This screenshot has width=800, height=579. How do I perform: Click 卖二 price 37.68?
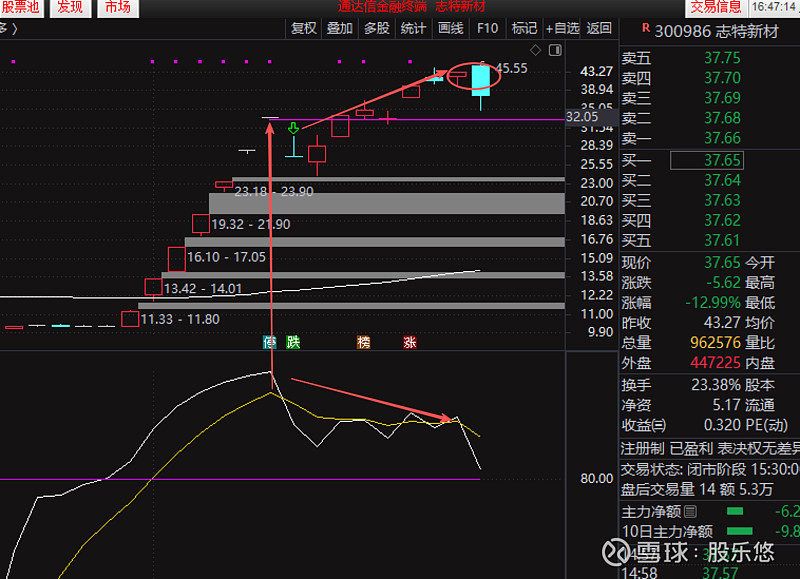pyautogui.click(x=722, y=118)
